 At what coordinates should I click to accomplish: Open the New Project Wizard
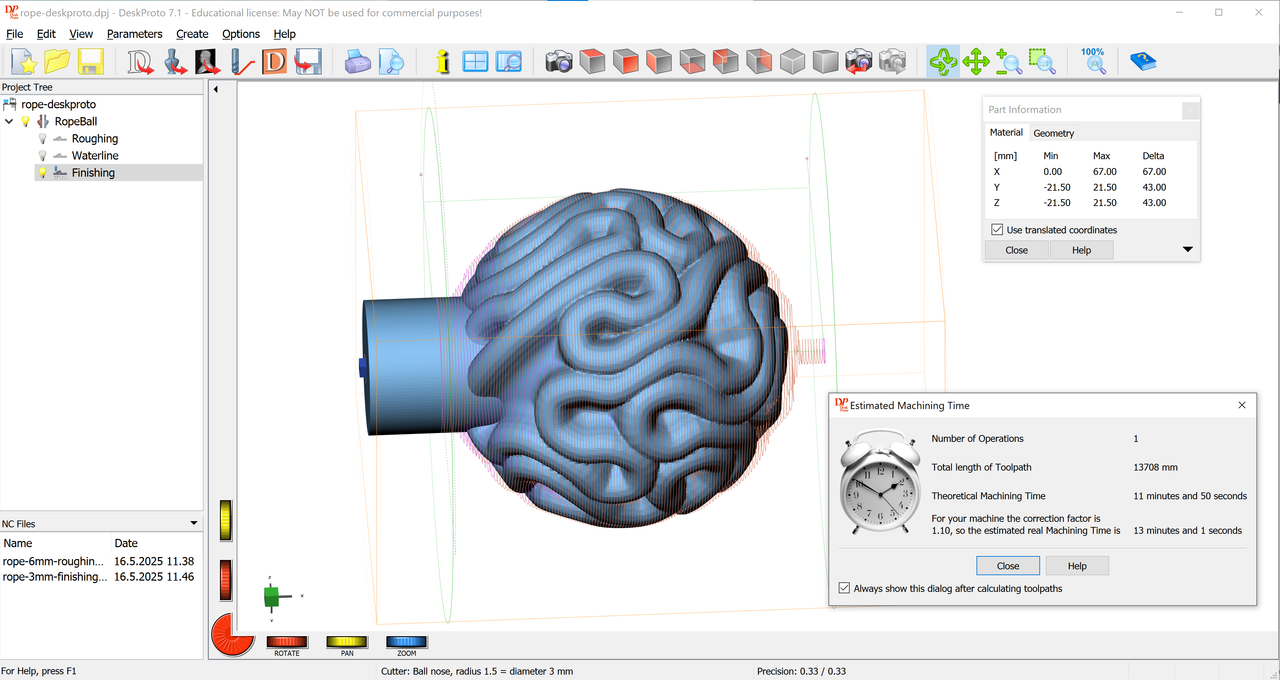[22, 61]
